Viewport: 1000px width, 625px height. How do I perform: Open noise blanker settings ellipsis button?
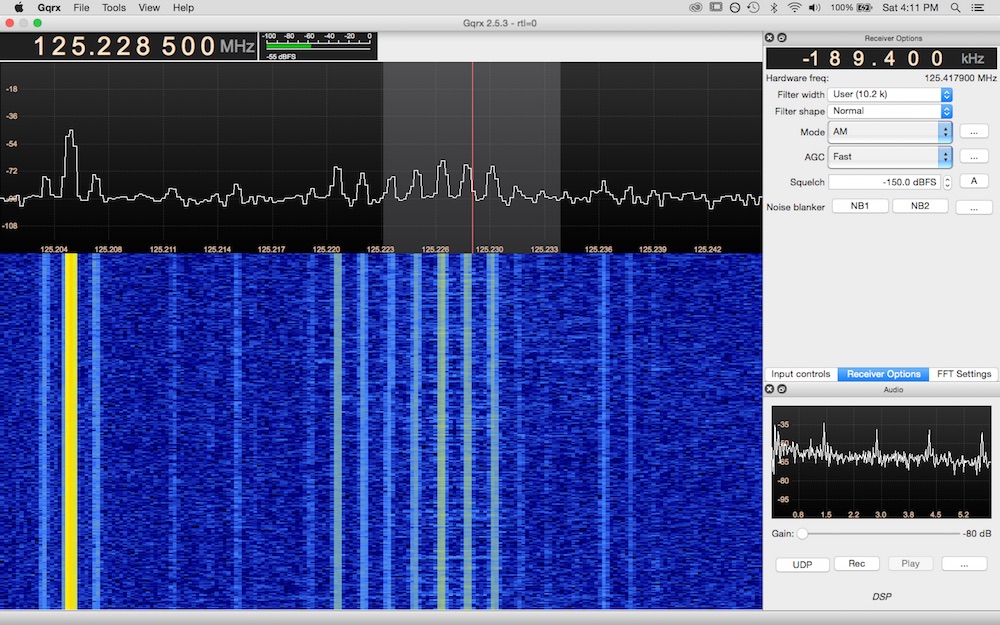974,207
